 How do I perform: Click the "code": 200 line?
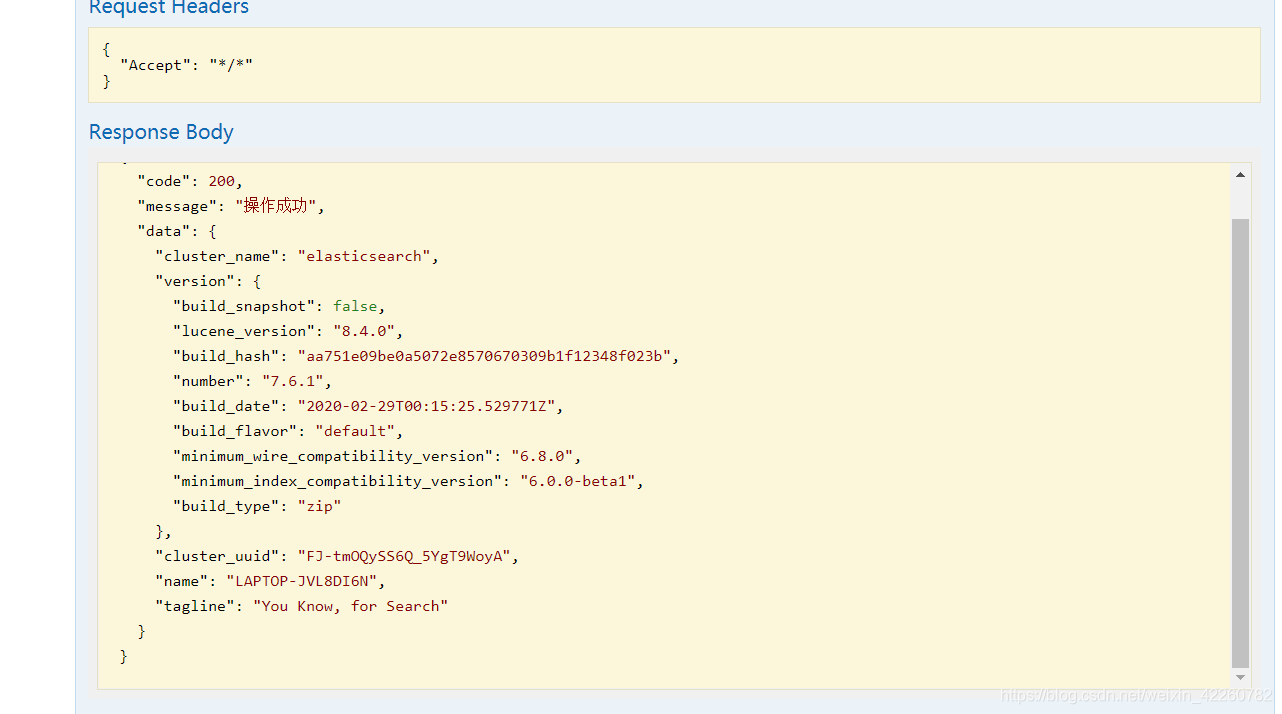click(190, 181)
